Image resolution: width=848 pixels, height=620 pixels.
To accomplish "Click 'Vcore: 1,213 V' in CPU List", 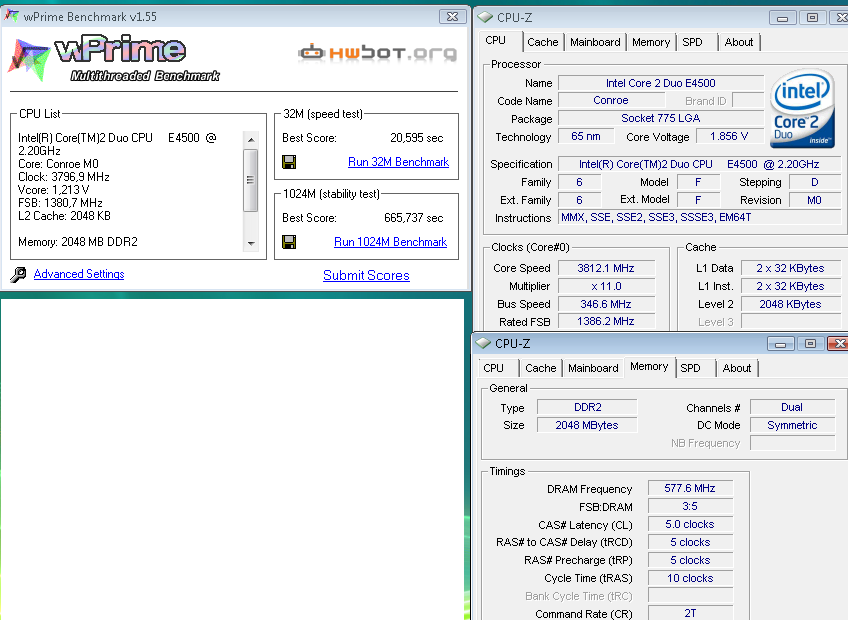I will [x=54, y=190].
